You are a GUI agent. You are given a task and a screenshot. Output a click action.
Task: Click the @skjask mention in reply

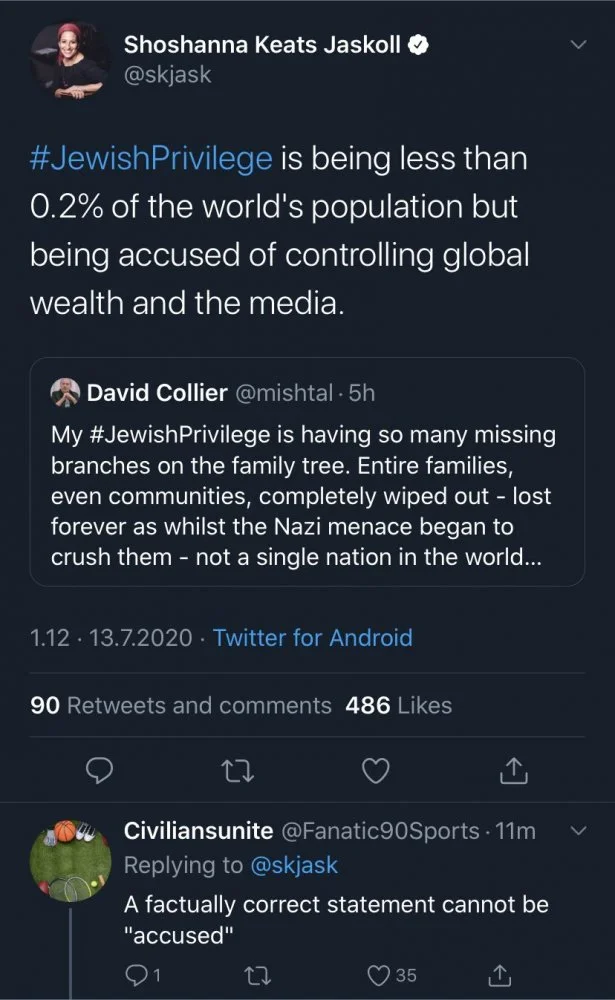292,865
